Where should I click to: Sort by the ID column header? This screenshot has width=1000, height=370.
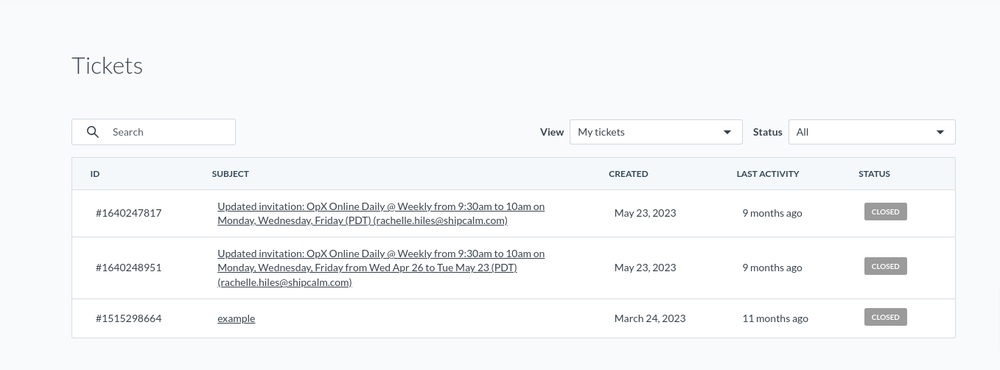[95, 174]
